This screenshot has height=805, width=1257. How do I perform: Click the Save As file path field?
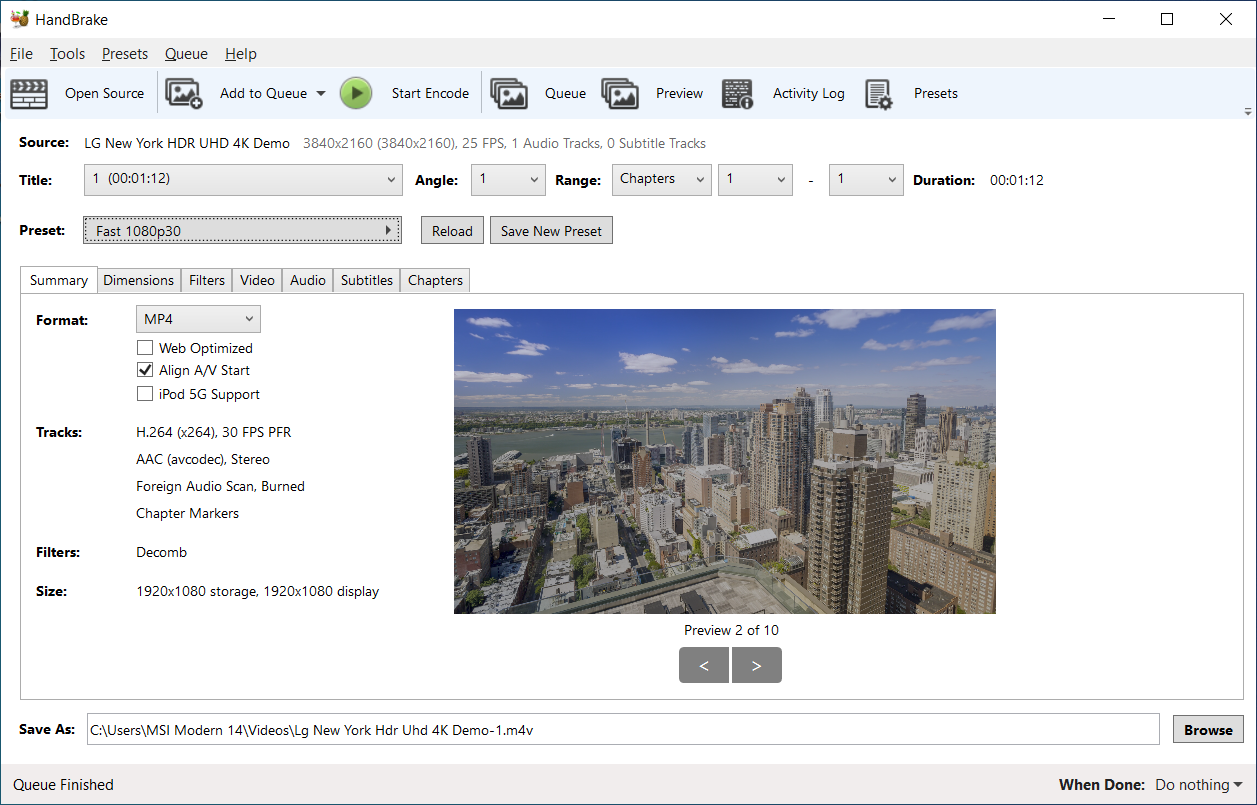(x=623, y=730)
